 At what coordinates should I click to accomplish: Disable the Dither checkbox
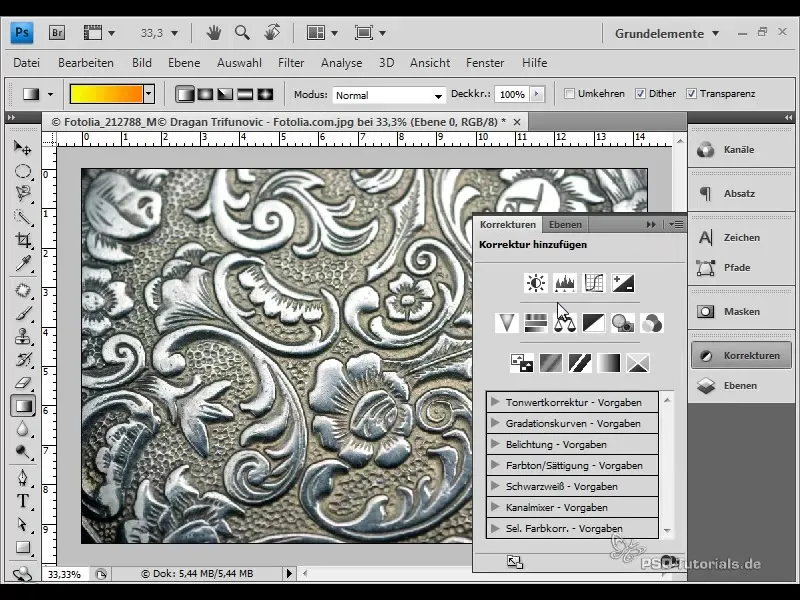click(x=640, y=94)
